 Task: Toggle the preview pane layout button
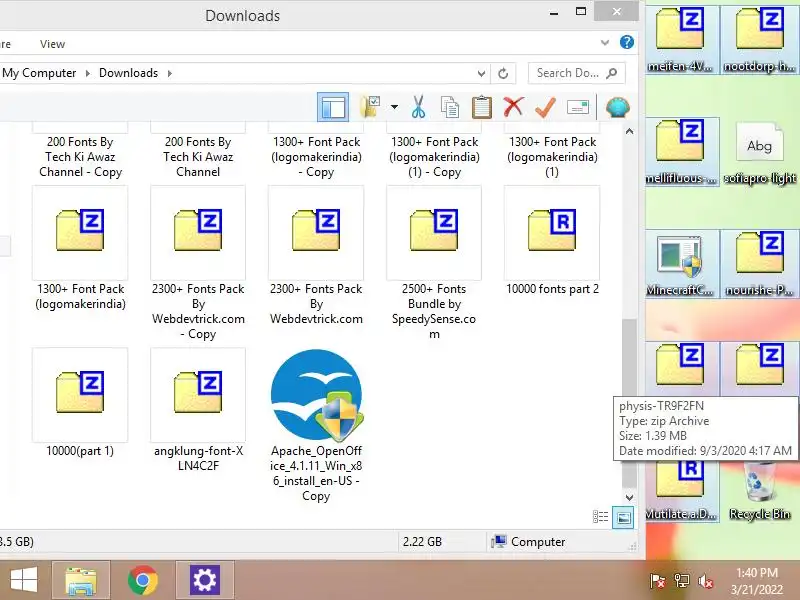(x=333, y=107)
